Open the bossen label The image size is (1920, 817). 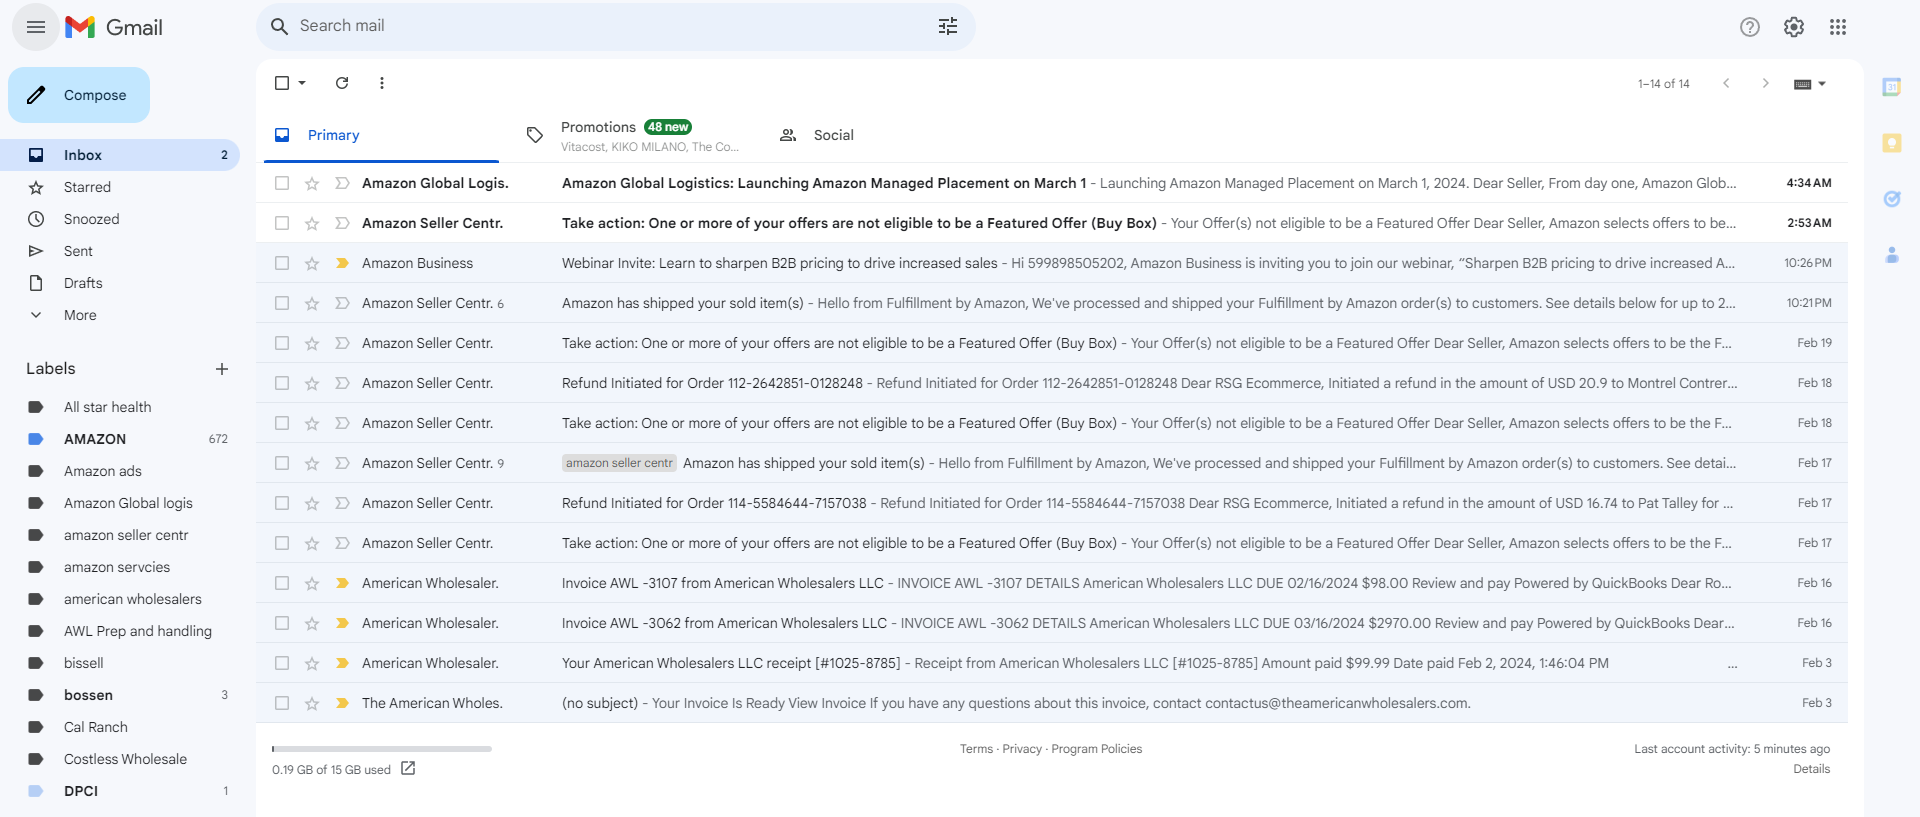point(120,695)
